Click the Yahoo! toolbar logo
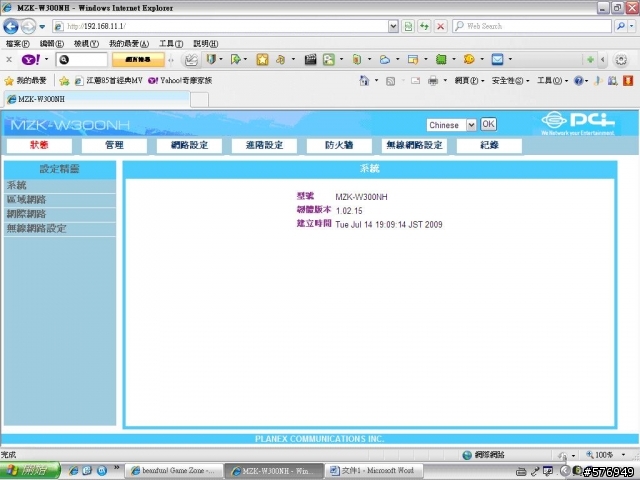The height and width of the screenshot is (480, 640). (x=31, y=60)
